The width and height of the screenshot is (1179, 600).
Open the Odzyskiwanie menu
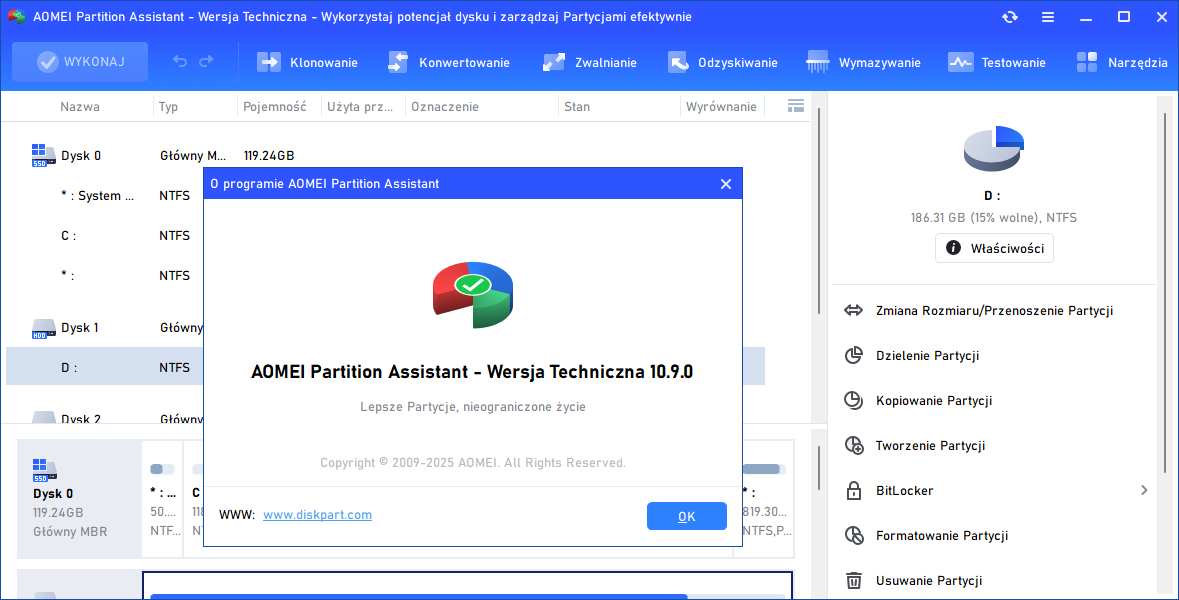pyautogui.click(x=723, y=62)
